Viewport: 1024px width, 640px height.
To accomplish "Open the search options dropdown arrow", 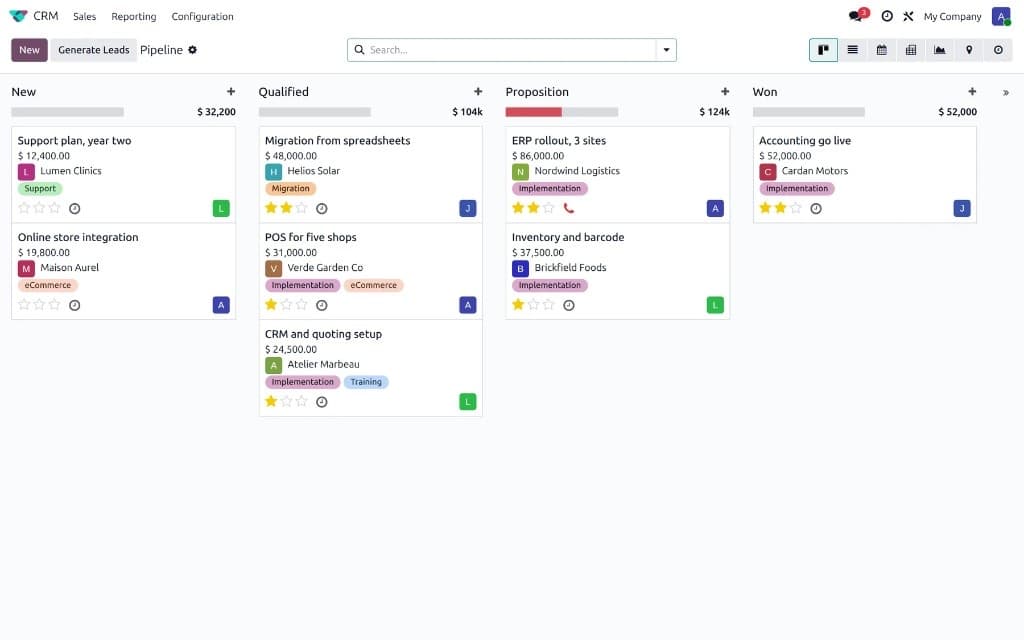I will pos(666,50).
